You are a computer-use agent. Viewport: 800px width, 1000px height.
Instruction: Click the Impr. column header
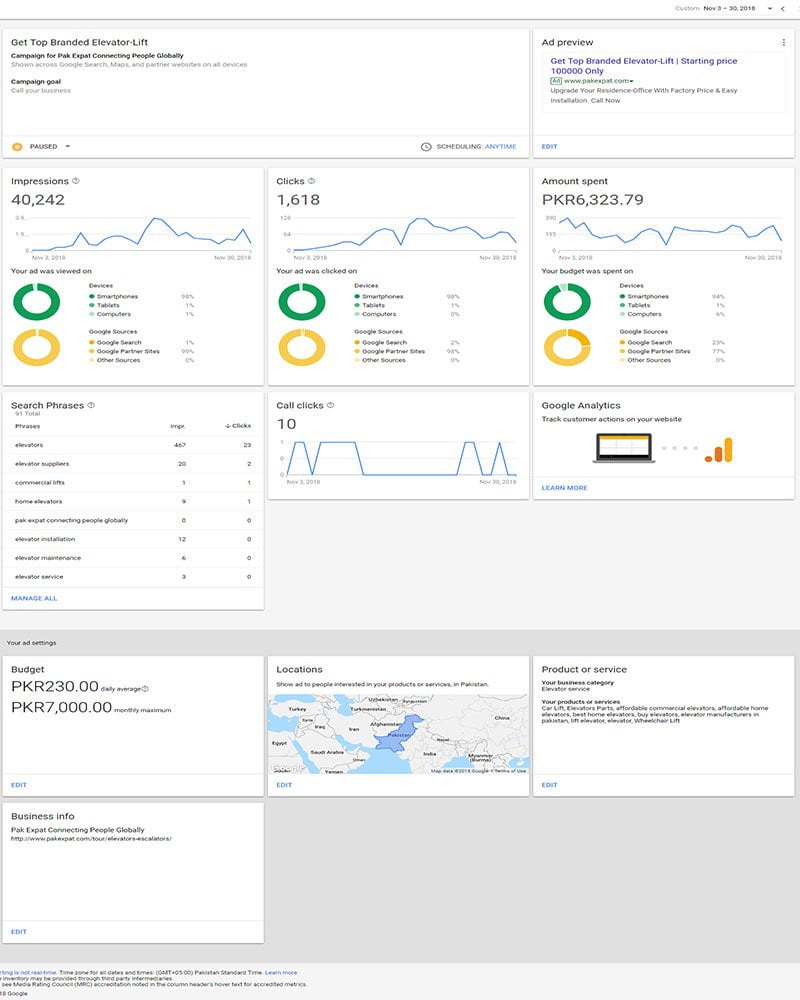coord(178,426)
